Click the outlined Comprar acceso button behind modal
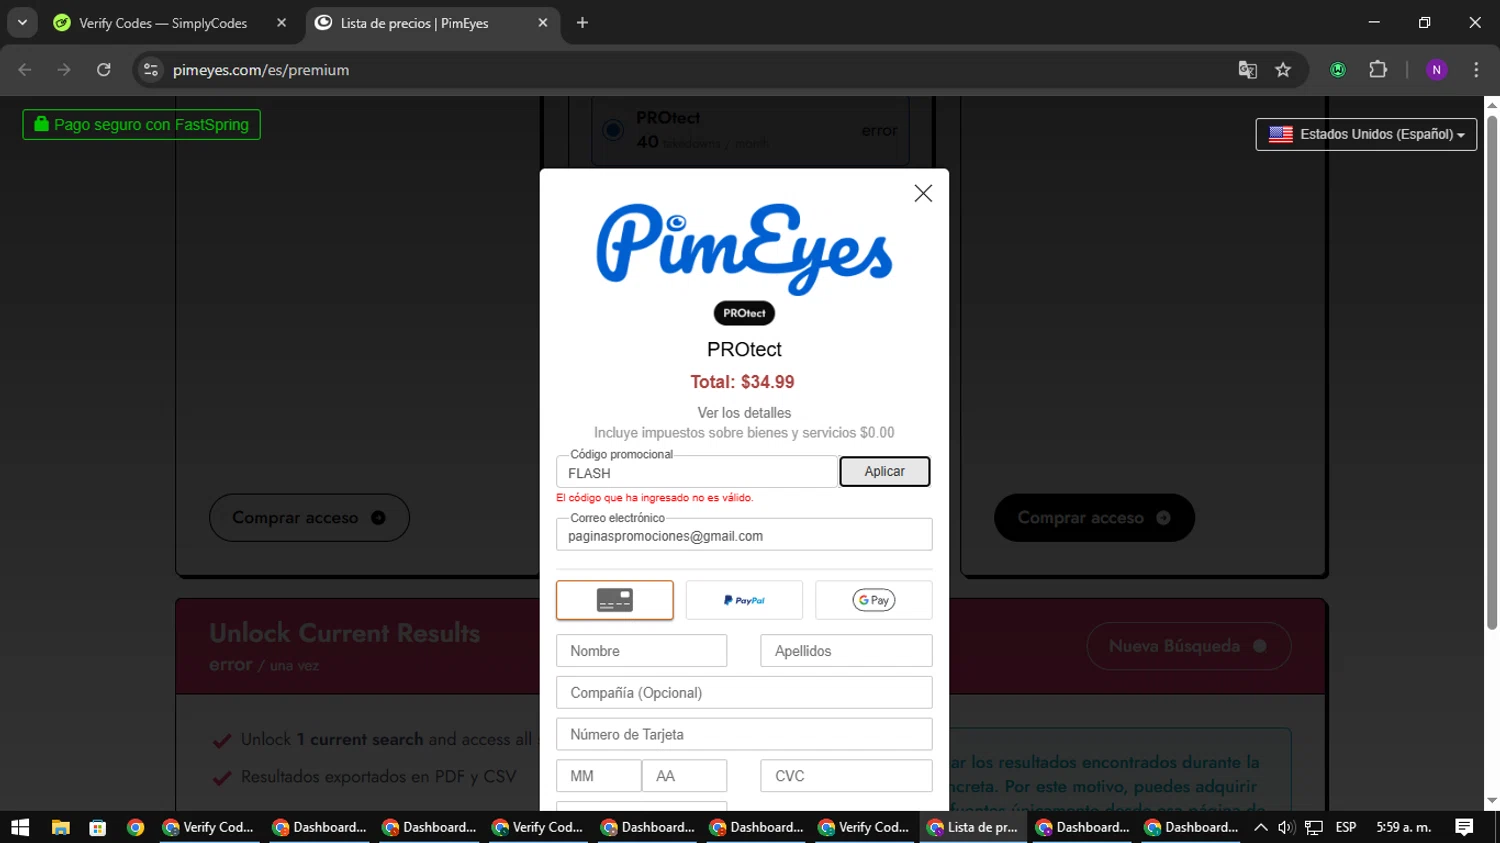Viewport: 1500px width, 843px height. pyautogui.click(x=309, y=518)
